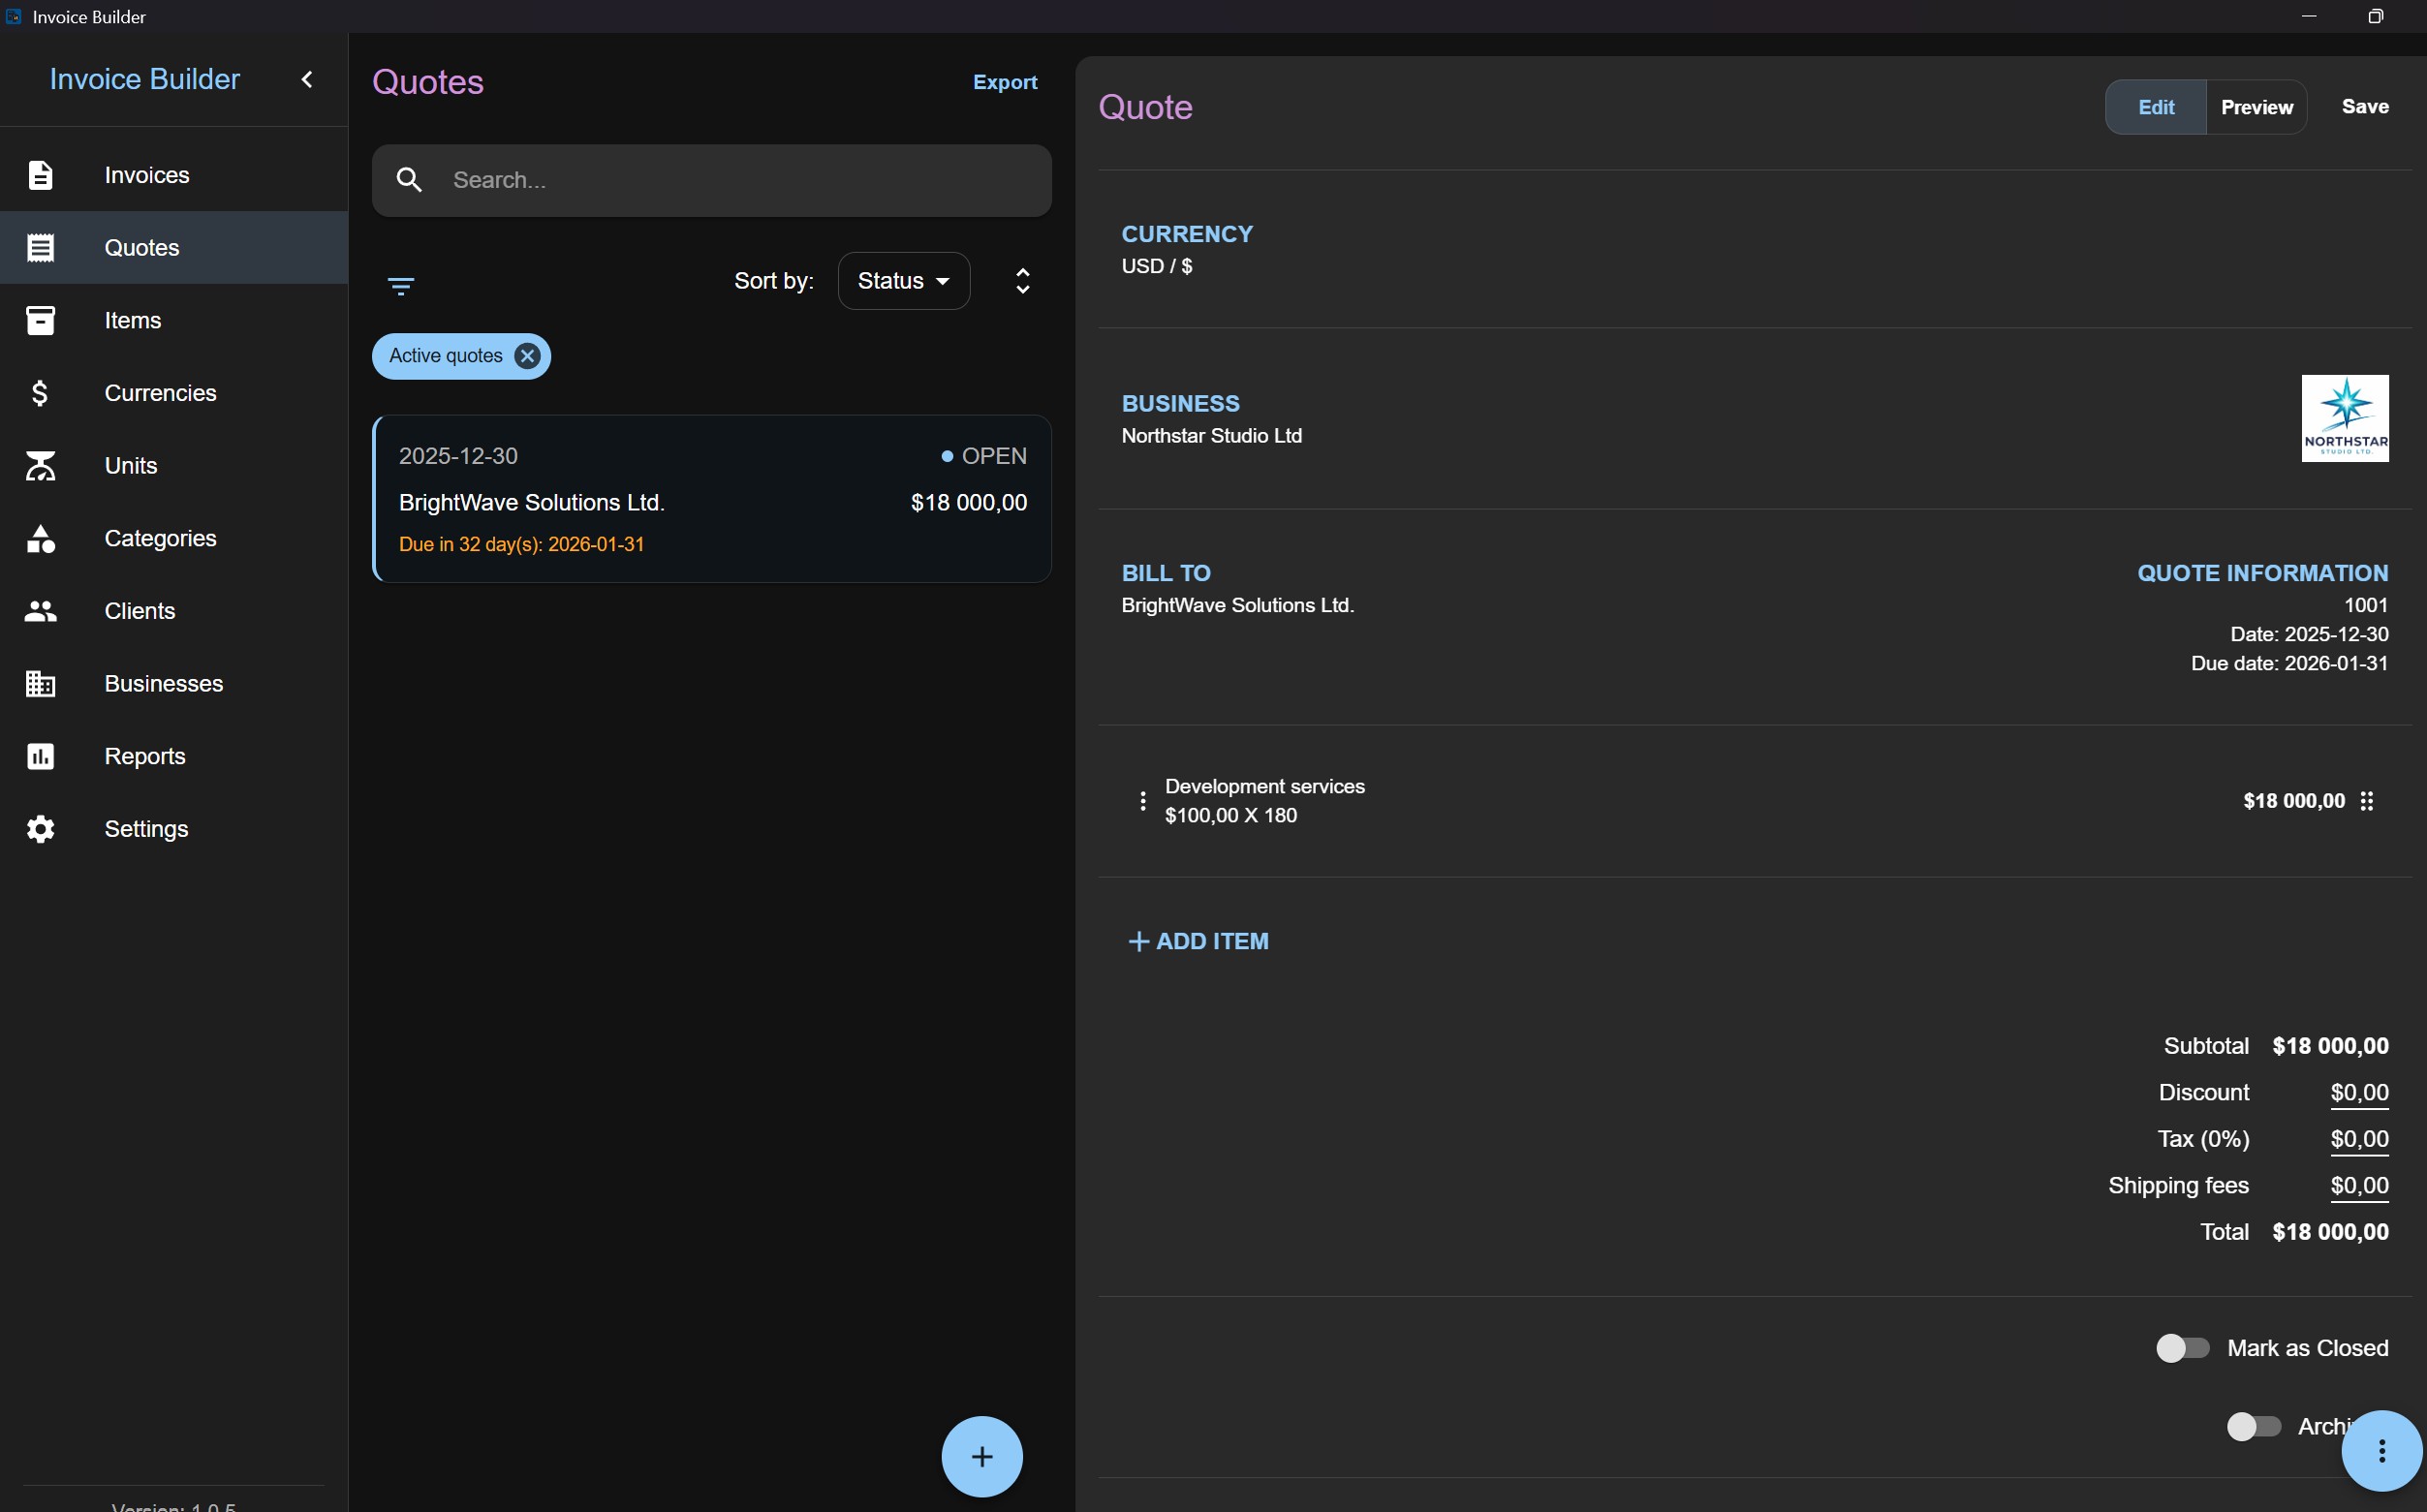Select the BrightWave Solutions quote card
This screenshot has width=2427, height=1512.
(x=712, y=499)
